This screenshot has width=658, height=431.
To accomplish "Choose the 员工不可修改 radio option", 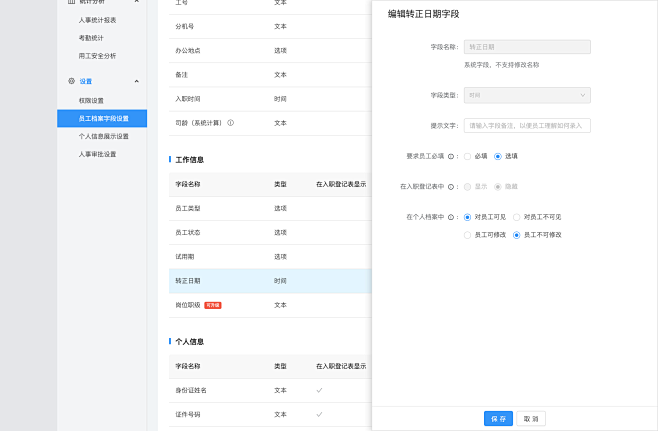I will click(517, 235).
